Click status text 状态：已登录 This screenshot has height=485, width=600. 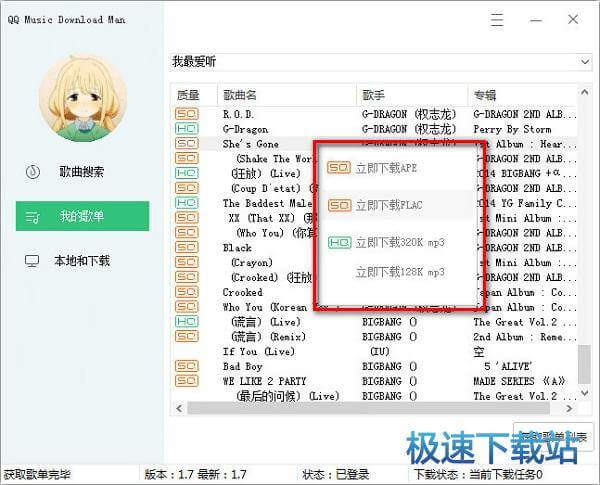pos(336,475)
